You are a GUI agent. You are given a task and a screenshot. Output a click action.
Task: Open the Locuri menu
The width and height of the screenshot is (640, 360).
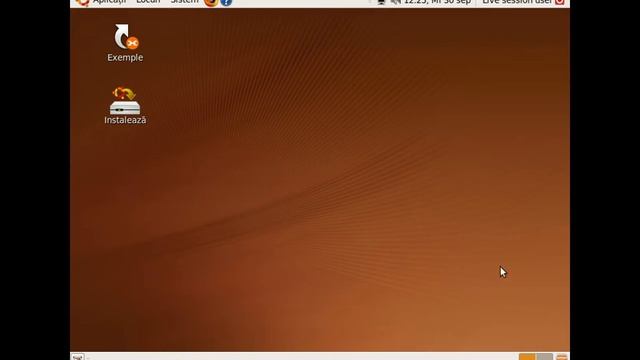148,2
